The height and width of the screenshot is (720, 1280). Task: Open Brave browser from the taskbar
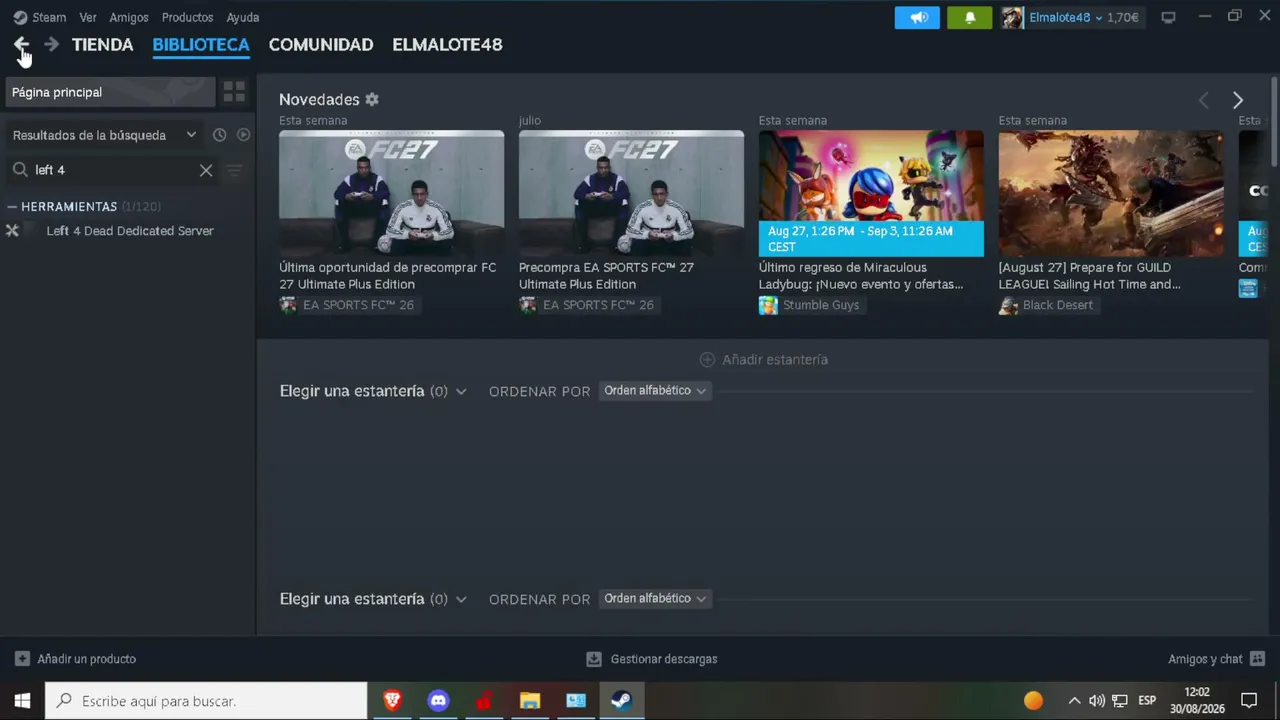pyautogui.click(x=392, y=701)
